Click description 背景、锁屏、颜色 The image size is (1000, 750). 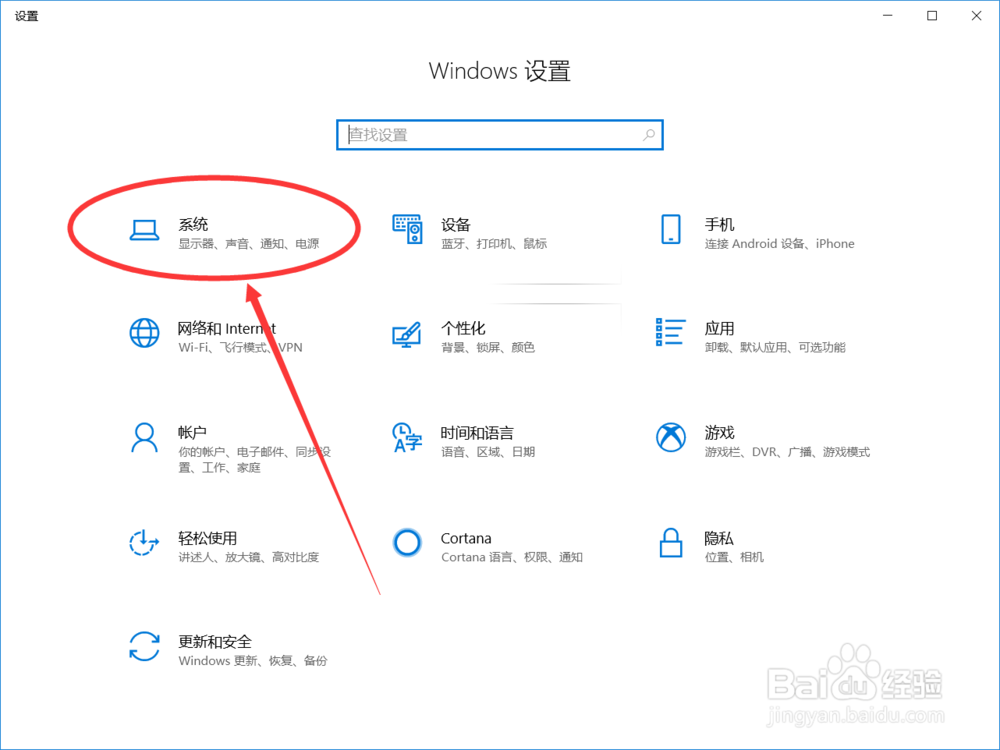click(488, 348)
